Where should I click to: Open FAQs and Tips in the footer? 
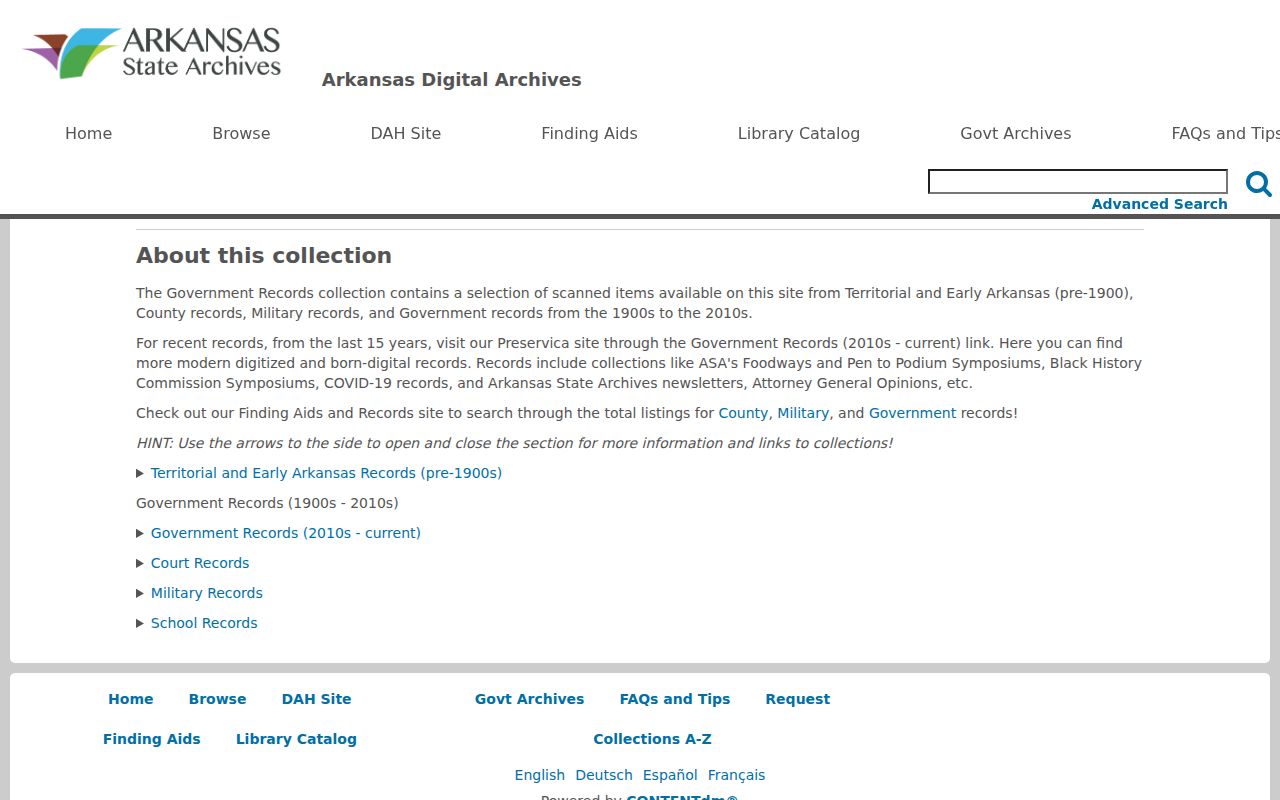[x=675, y=699]
